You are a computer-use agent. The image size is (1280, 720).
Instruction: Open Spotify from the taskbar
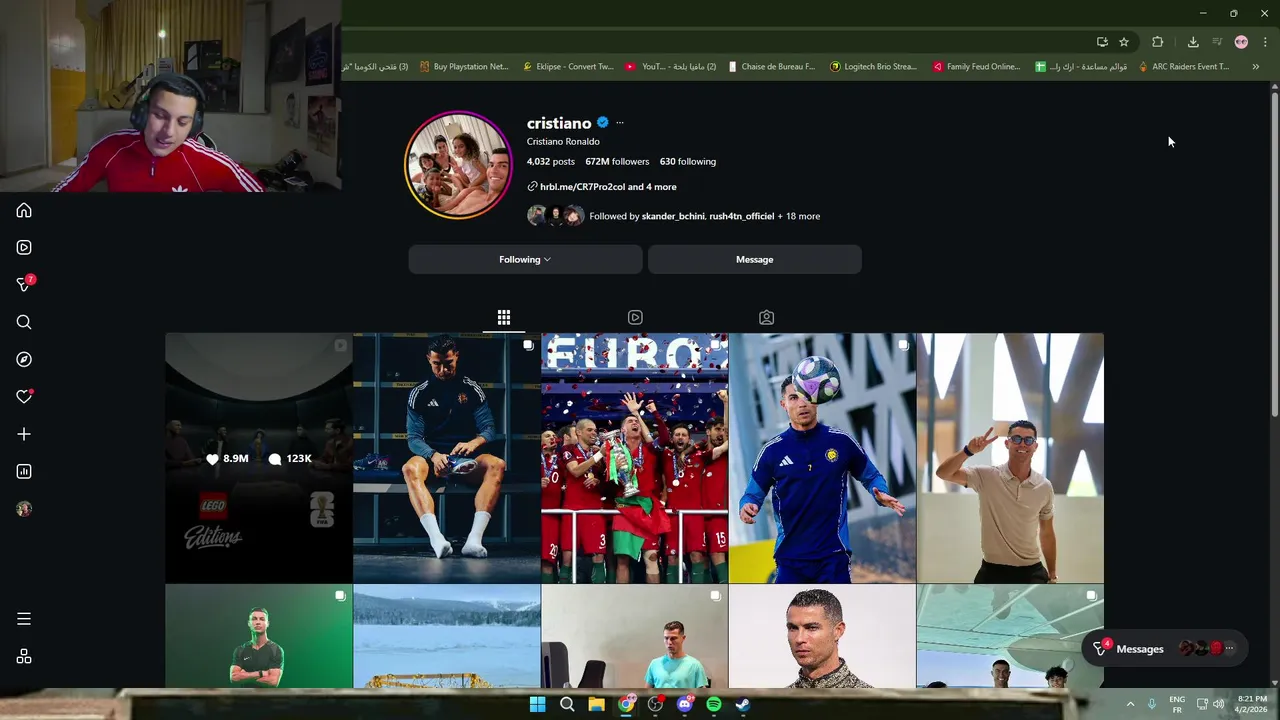click(714, 704)
